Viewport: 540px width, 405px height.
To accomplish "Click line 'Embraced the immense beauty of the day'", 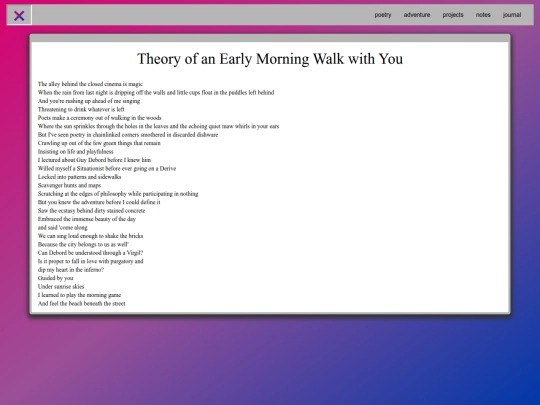I will pos(87,219).
